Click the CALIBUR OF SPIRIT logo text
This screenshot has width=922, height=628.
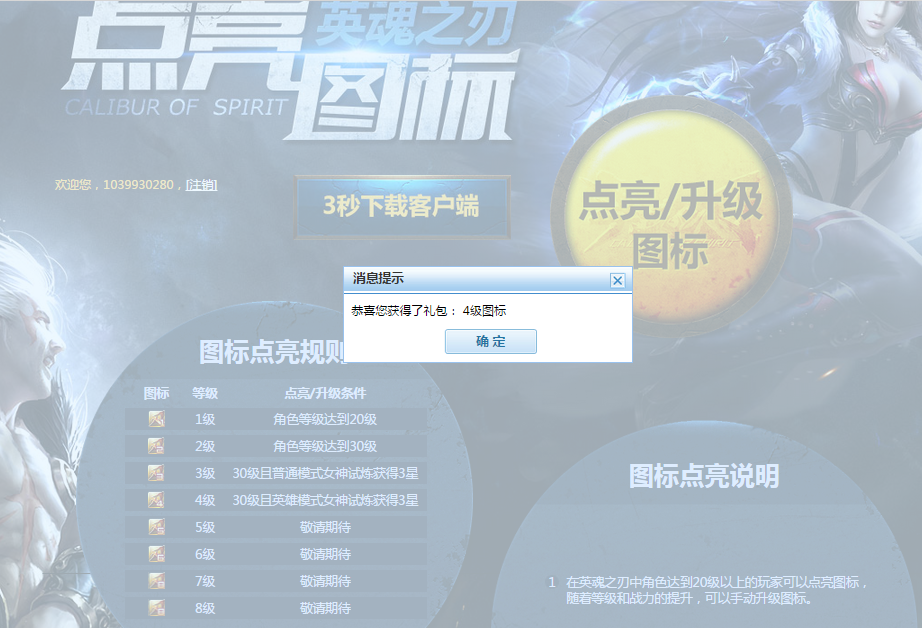coord(176,108)
